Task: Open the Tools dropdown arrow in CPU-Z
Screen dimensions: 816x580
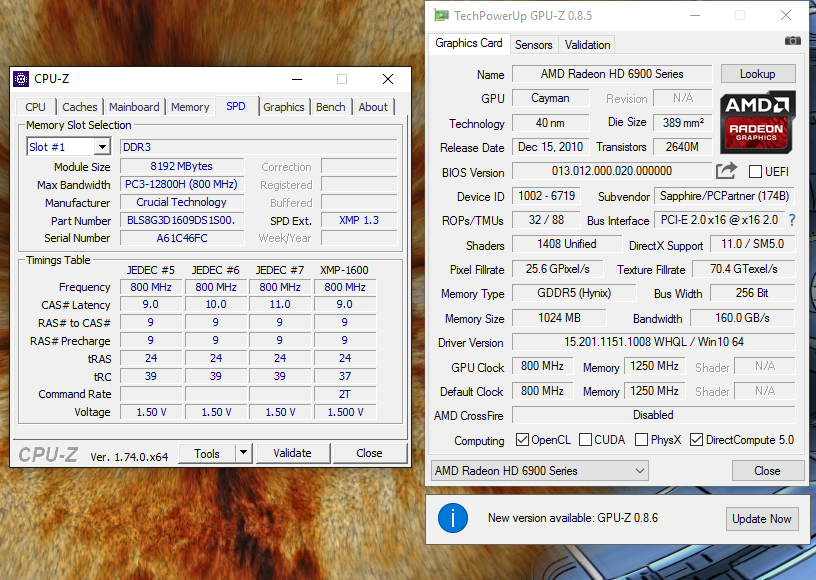Action: pos(243,453)
